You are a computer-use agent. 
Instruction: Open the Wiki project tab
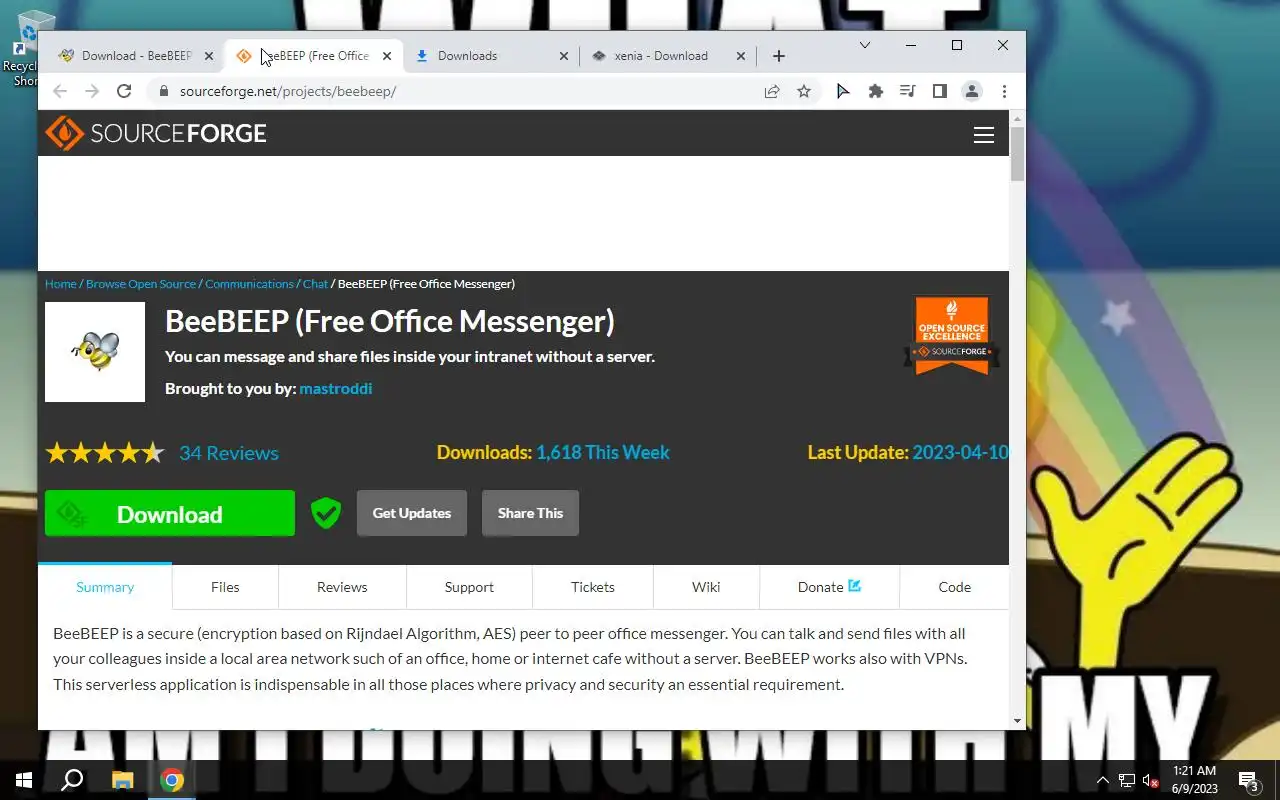pos(706,587)
